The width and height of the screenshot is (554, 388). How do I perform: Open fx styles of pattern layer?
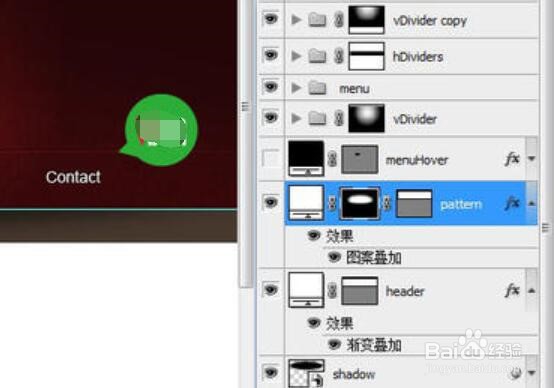(x=512, y=203)
